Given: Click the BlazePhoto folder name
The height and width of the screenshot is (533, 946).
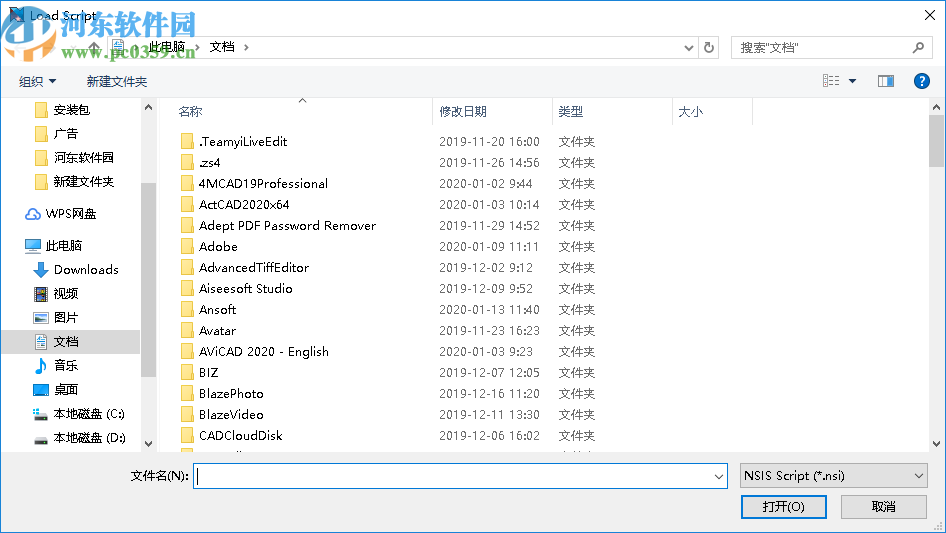Looking at the screenshot, I should click(x=231, y=394).
